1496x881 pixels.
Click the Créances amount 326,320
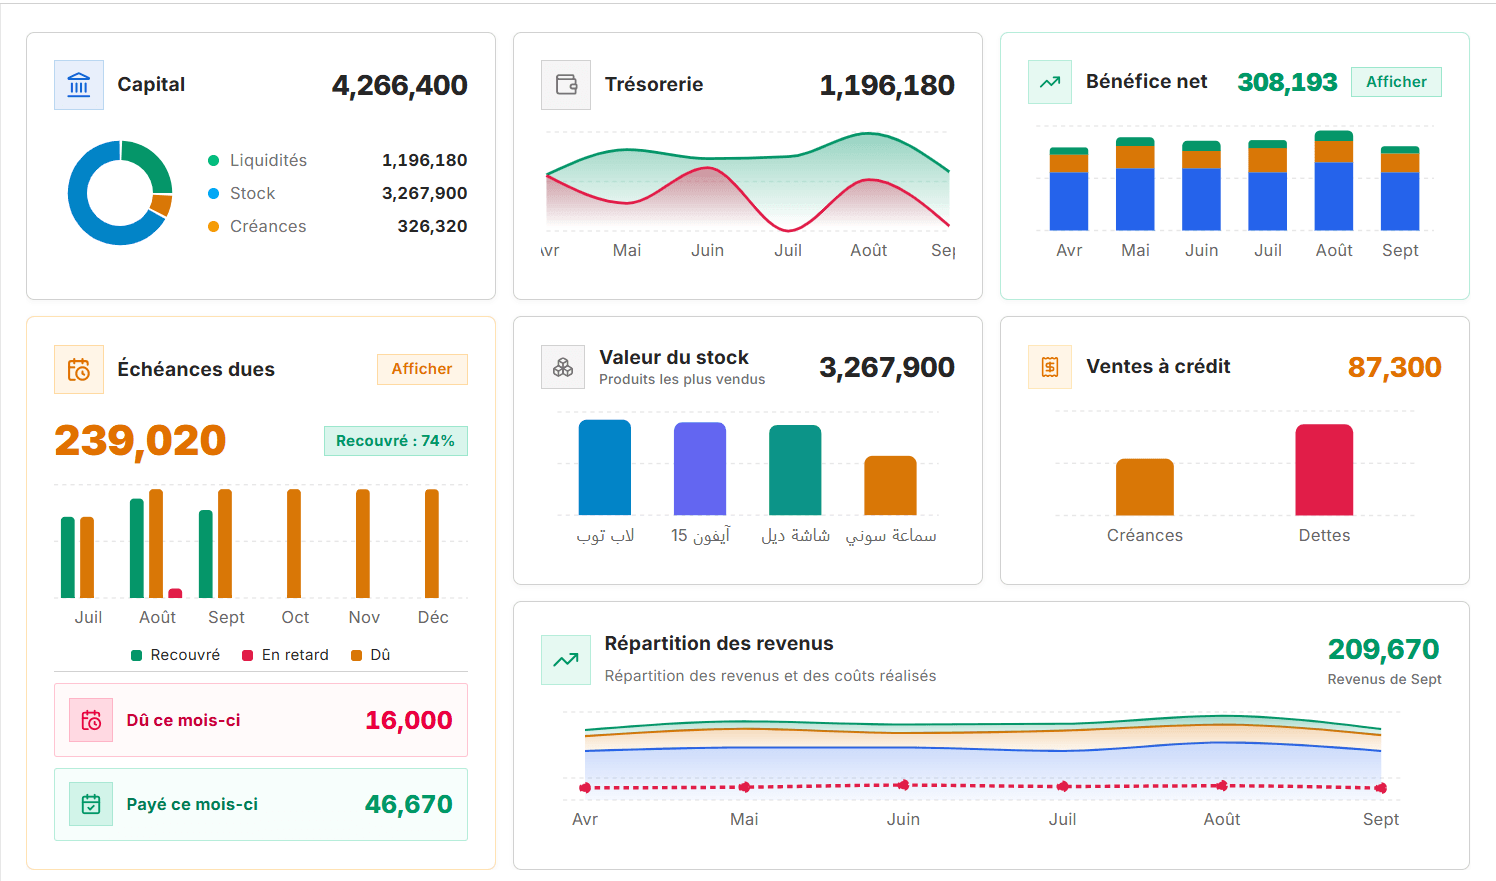432,227
